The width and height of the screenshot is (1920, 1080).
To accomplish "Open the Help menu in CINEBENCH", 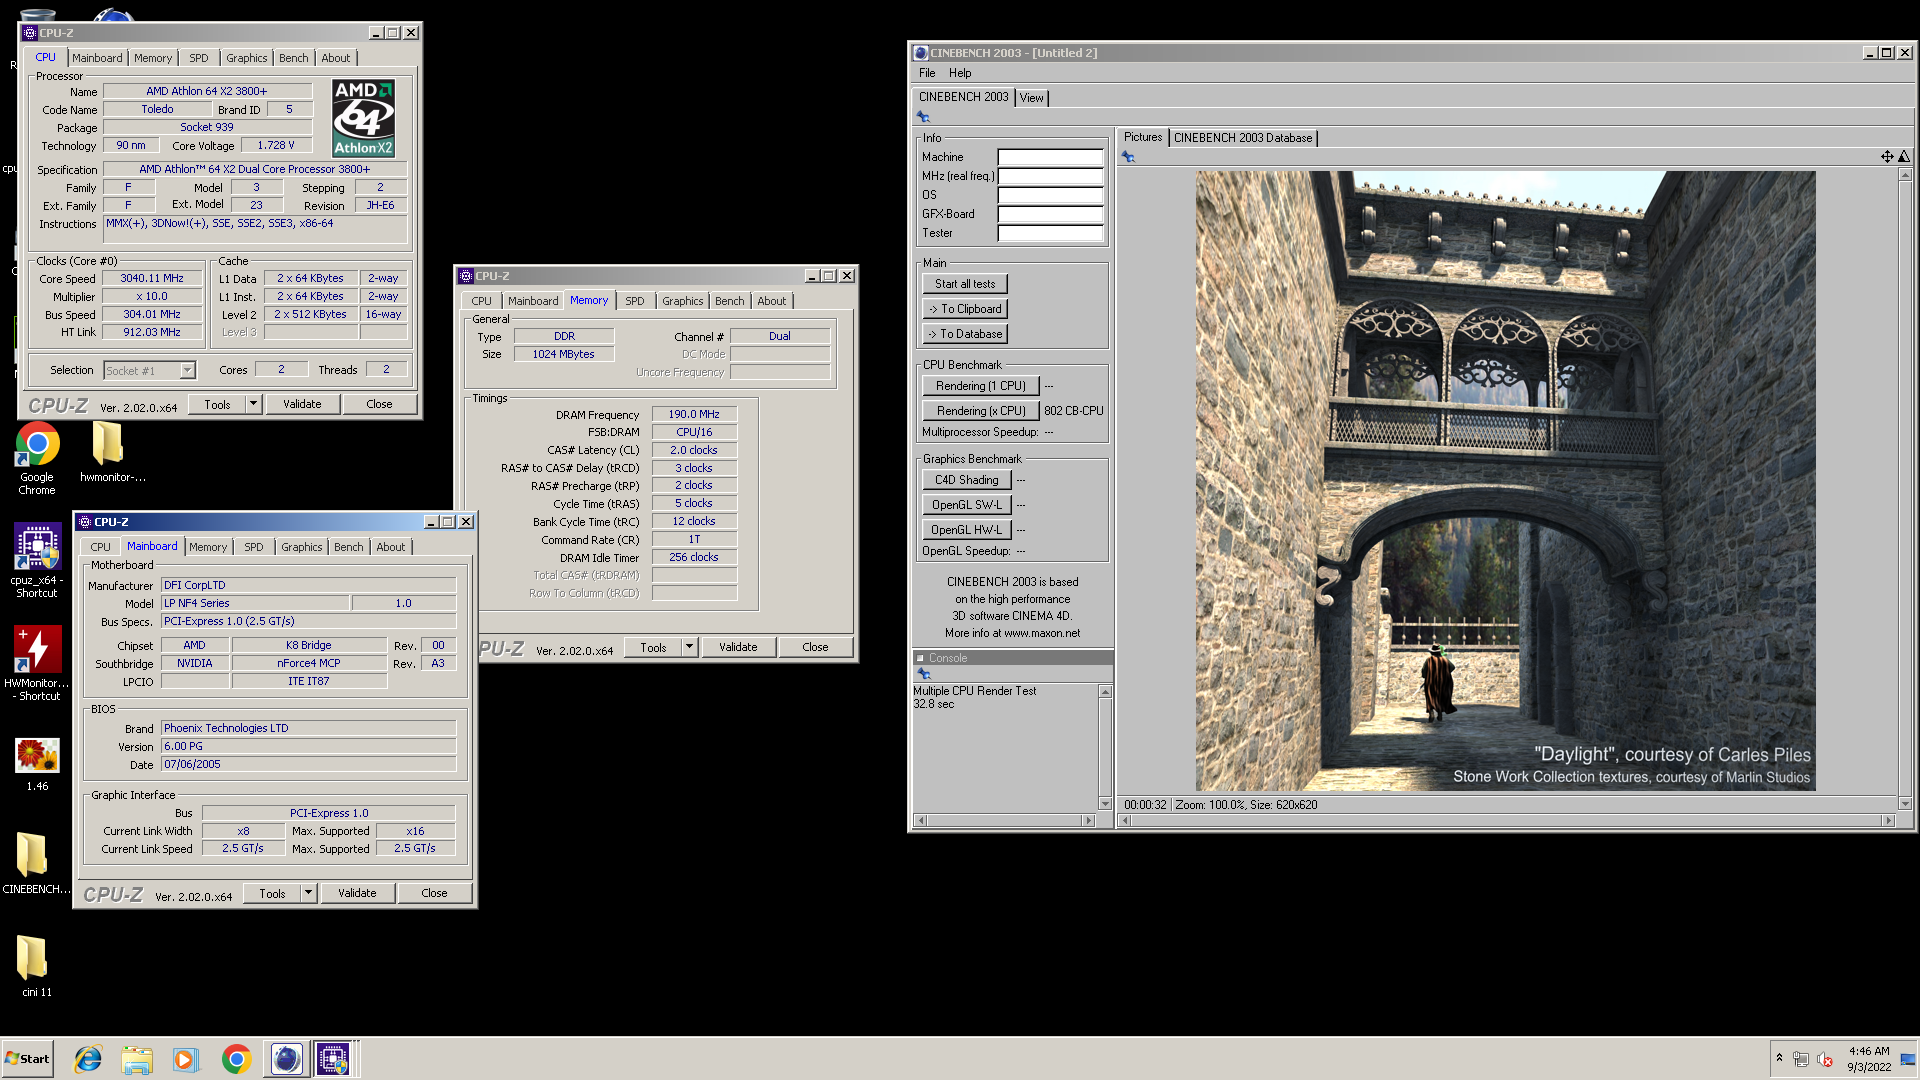I will pyautogui.click(x=960, y=73).
